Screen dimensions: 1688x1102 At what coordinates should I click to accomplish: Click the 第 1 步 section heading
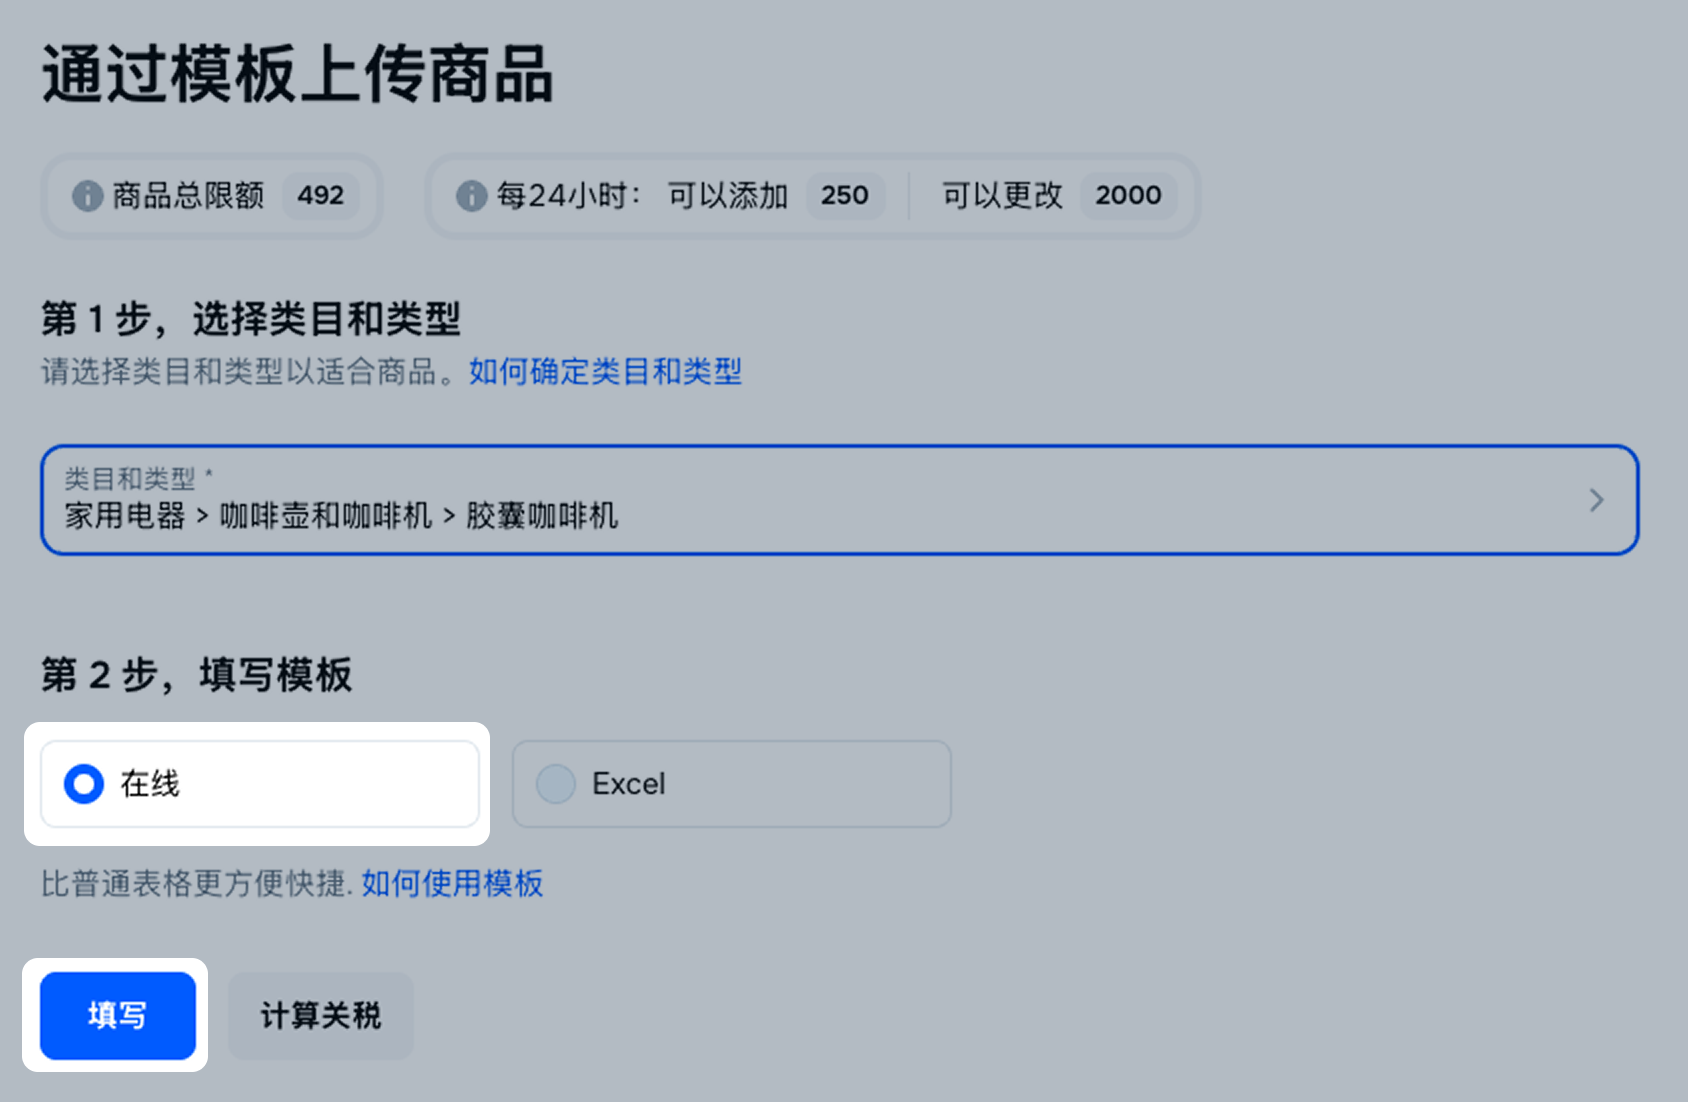point(250,319)
